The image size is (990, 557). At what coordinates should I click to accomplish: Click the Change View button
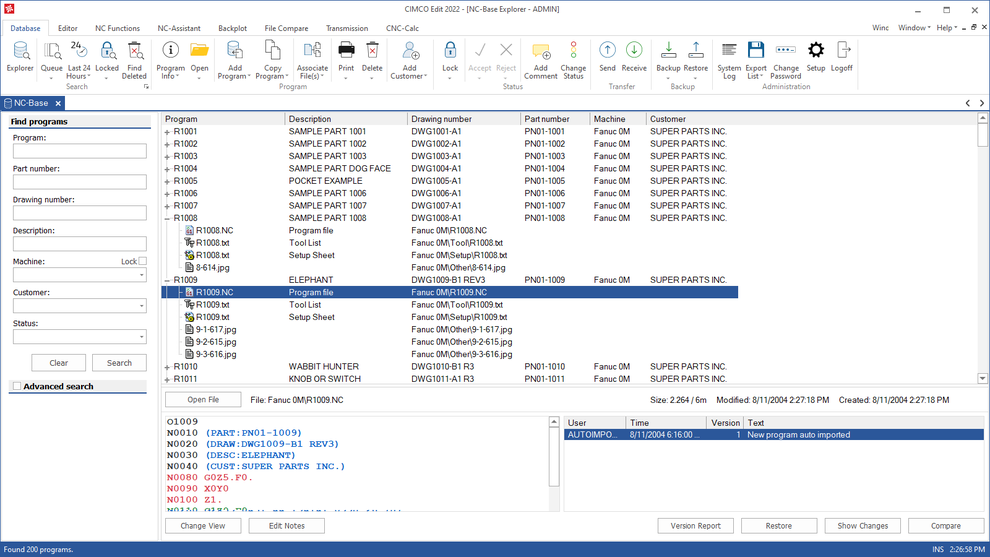pos(203,526)
